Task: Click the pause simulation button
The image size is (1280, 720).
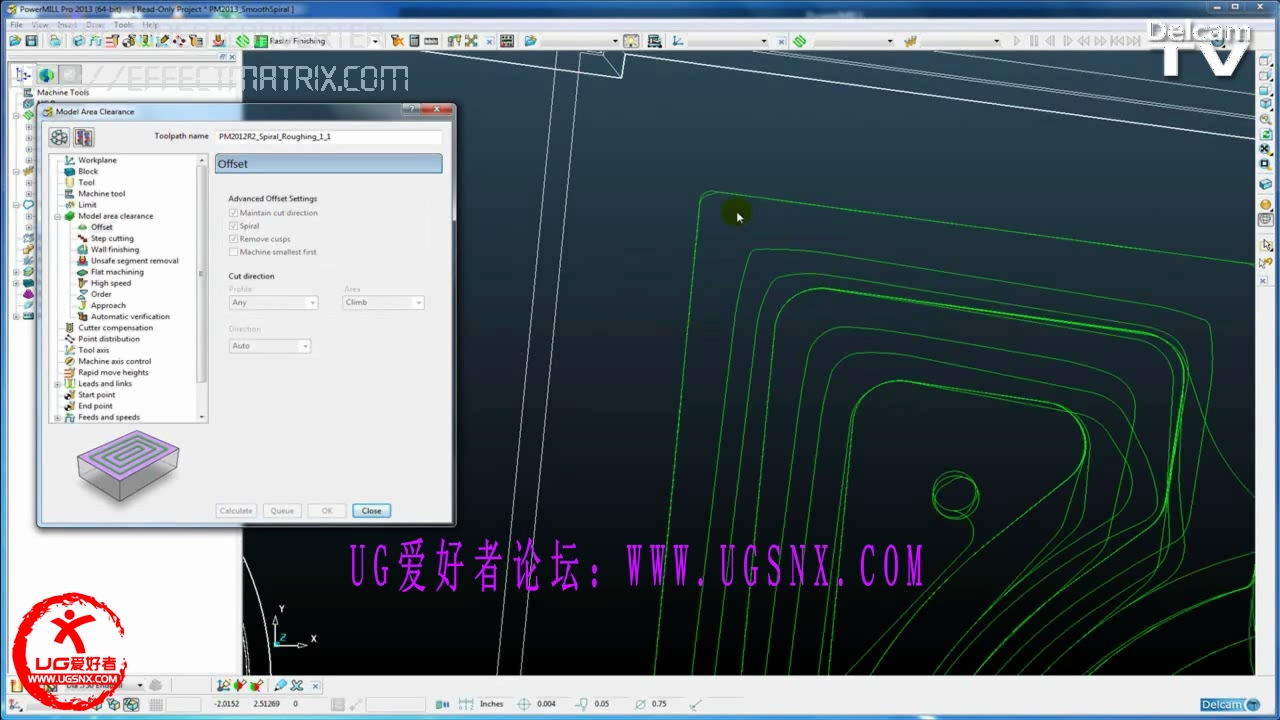Action: point(1034,41)
